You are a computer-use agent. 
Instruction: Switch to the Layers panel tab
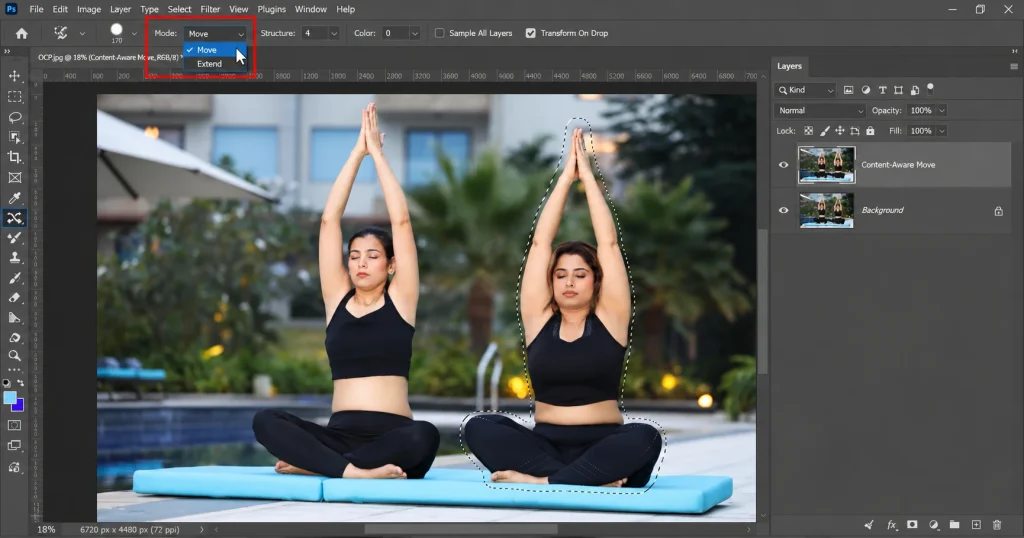[x=789, y=66]
